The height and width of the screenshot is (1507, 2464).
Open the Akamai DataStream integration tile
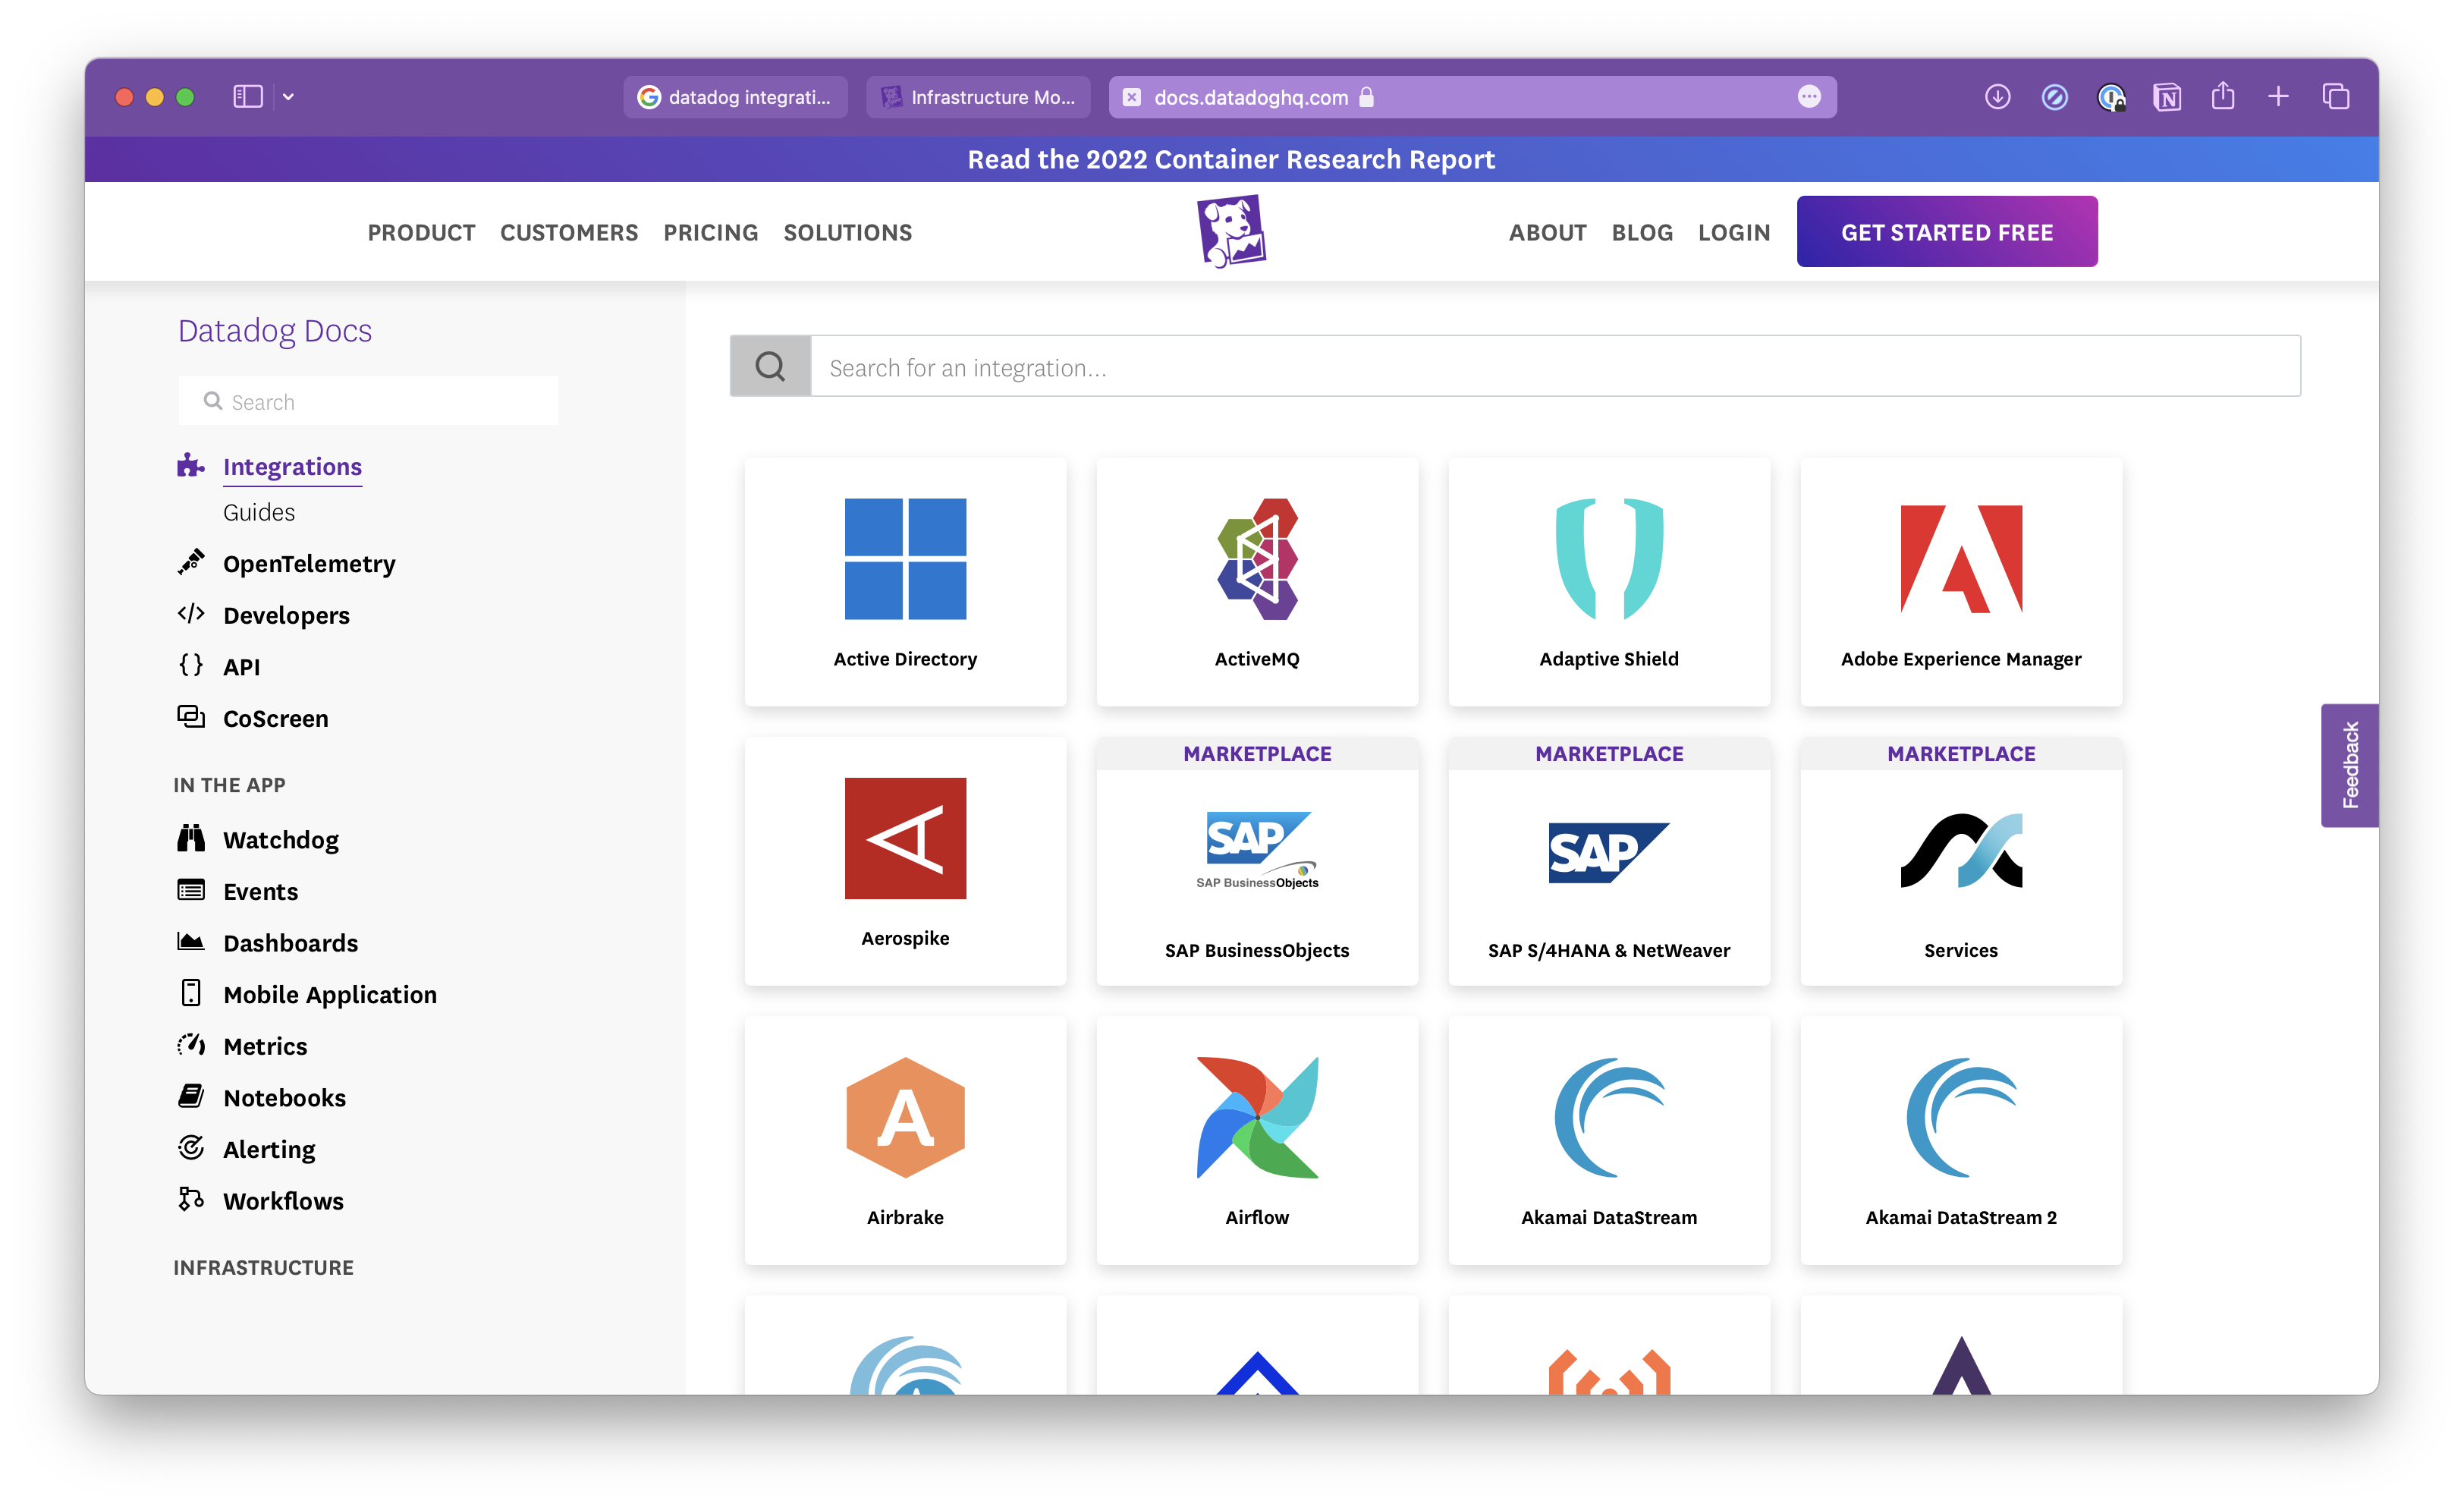coord(1609,1140)
